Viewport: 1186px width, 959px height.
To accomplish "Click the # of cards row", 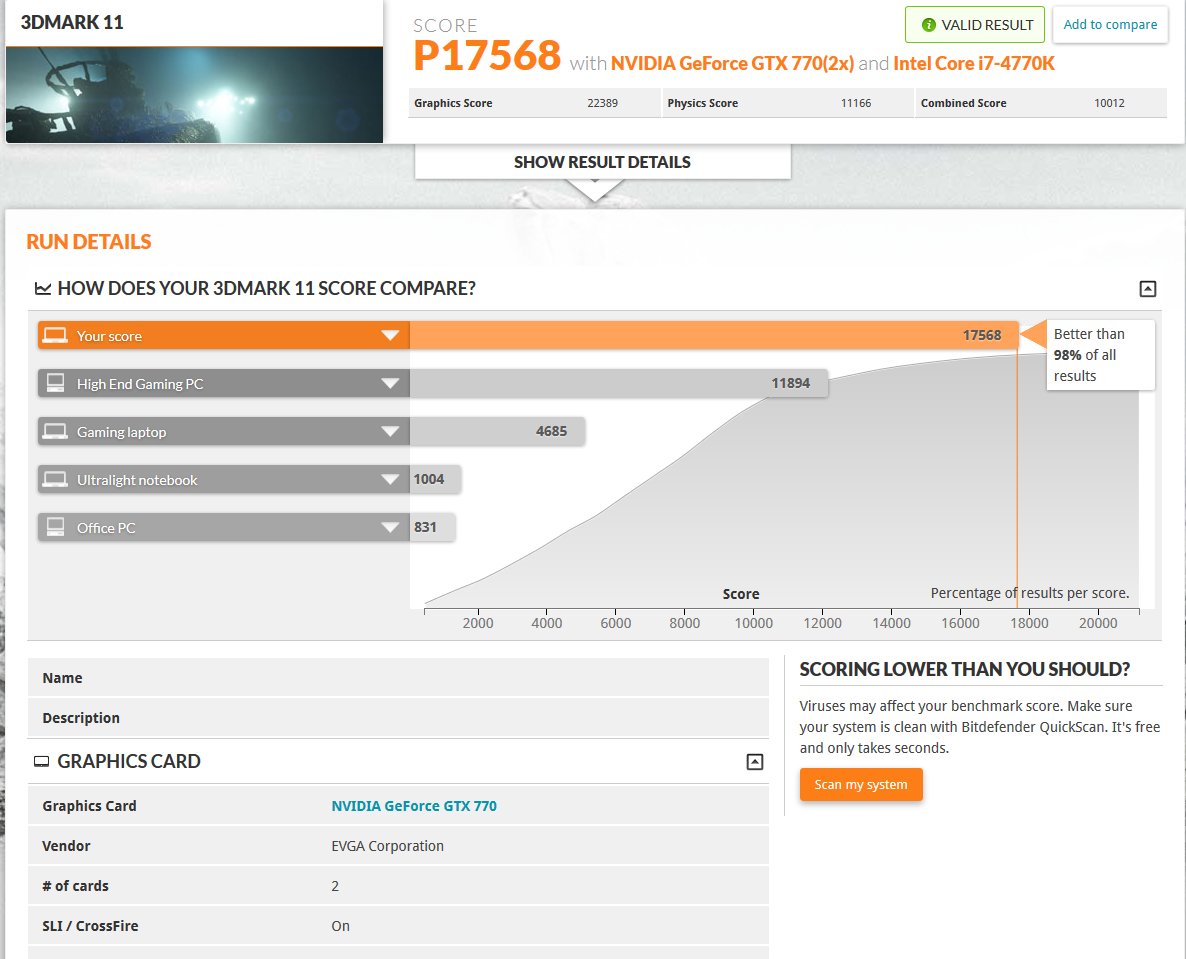I will (398, 886).
